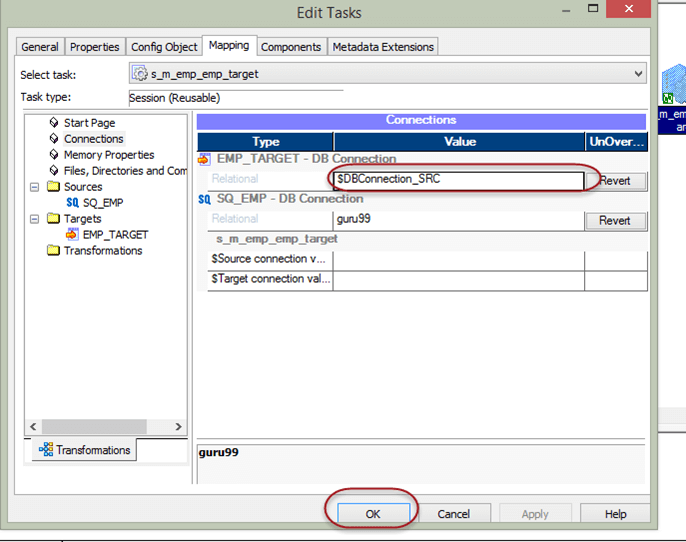This screenshot has height=542, width=686.
Task: Collapse the Targets tree node
Action: pos(35,219)
